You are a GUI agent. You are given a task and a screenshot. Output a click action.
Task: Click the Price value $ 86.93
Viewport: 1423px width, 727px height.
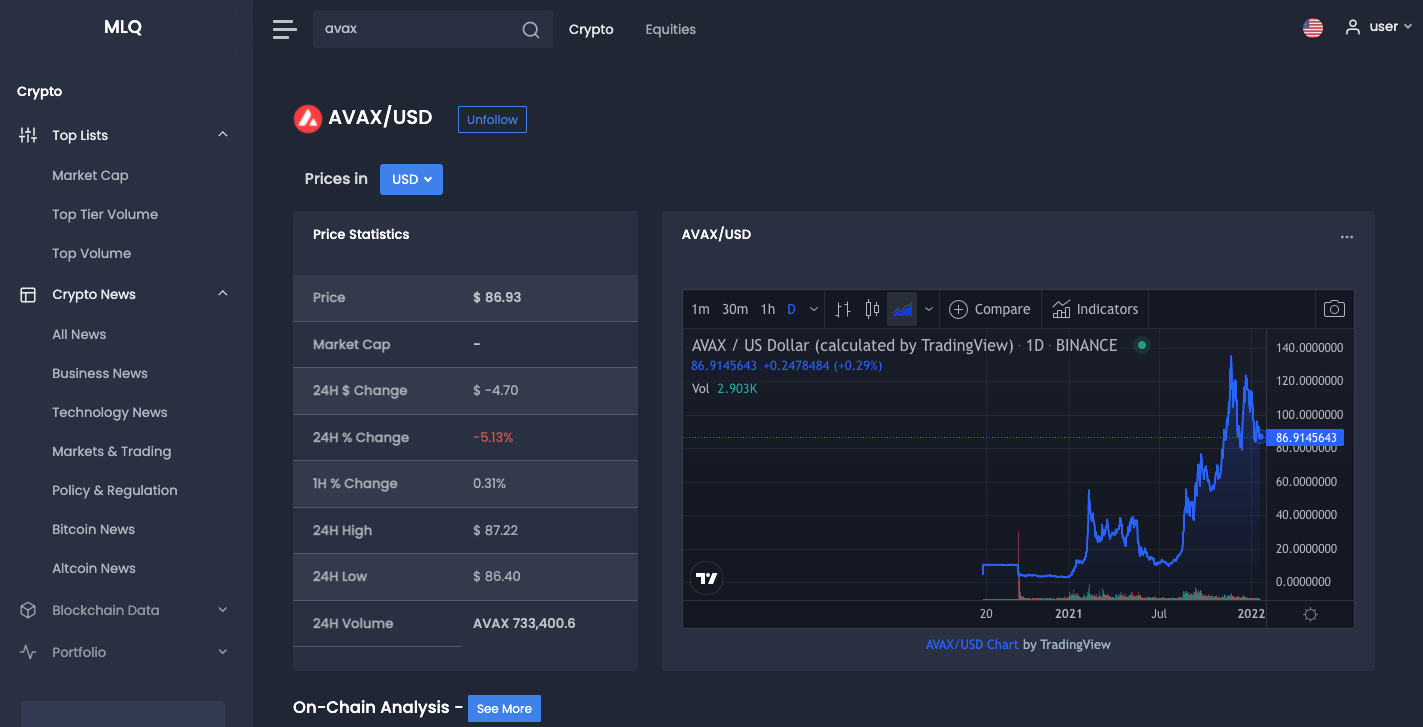(497, 297)
